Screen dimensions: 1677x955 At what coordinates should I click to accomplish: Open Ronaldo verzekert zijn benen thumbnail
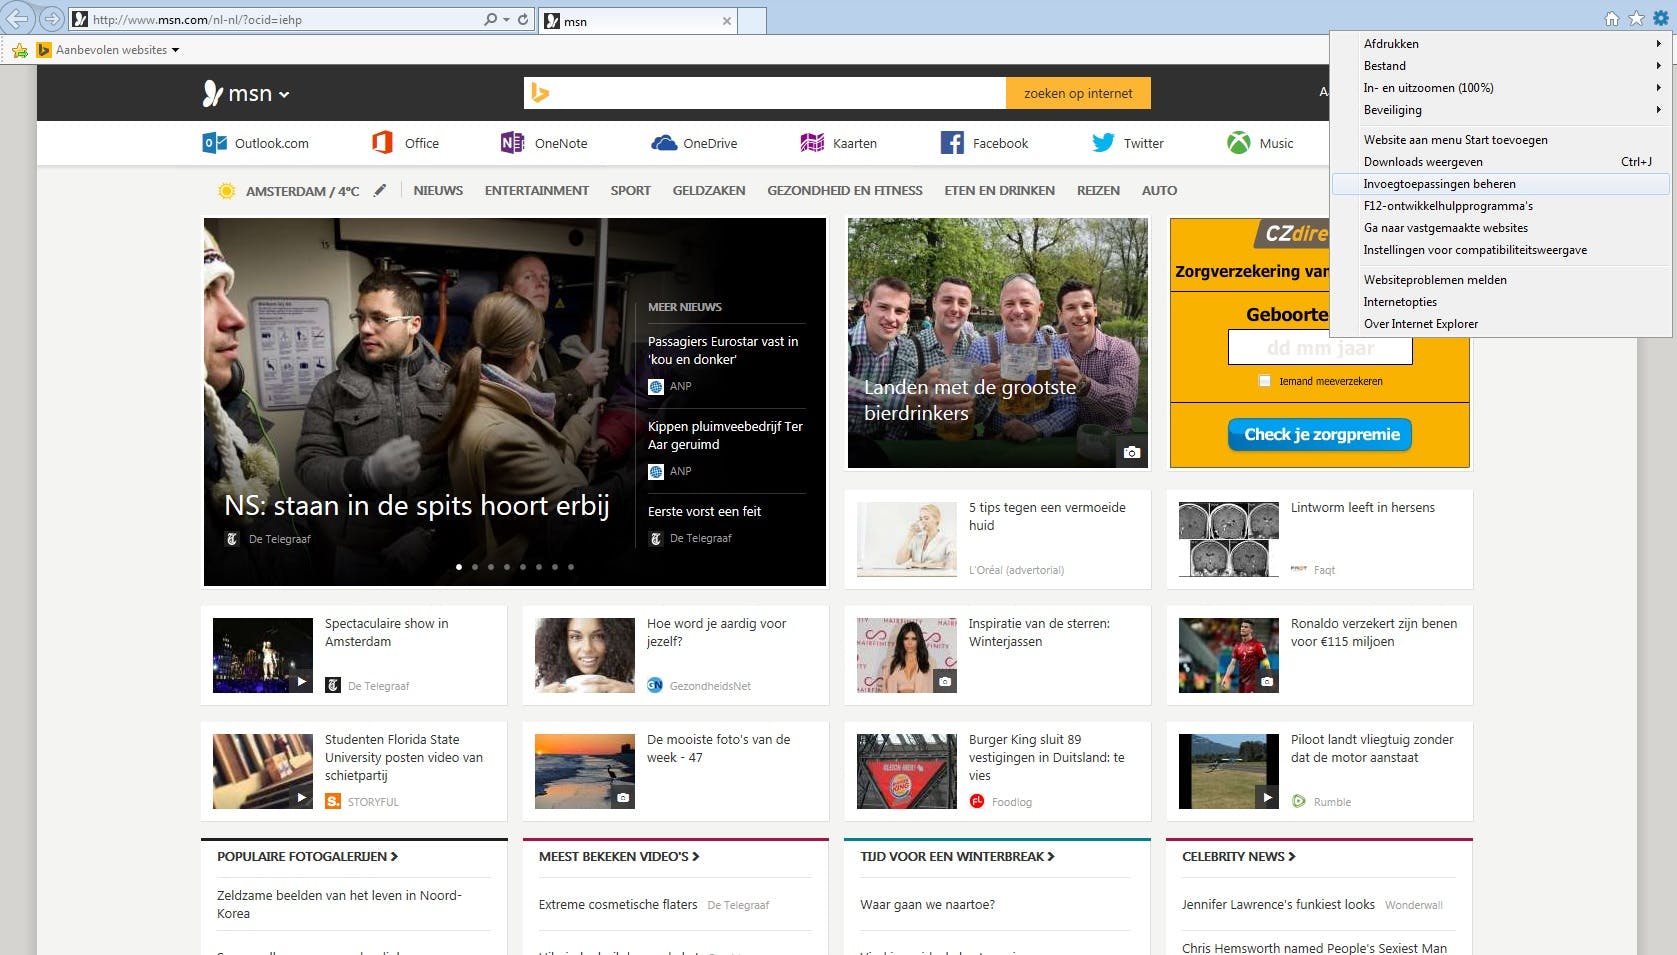click(x=1229, y=656)
